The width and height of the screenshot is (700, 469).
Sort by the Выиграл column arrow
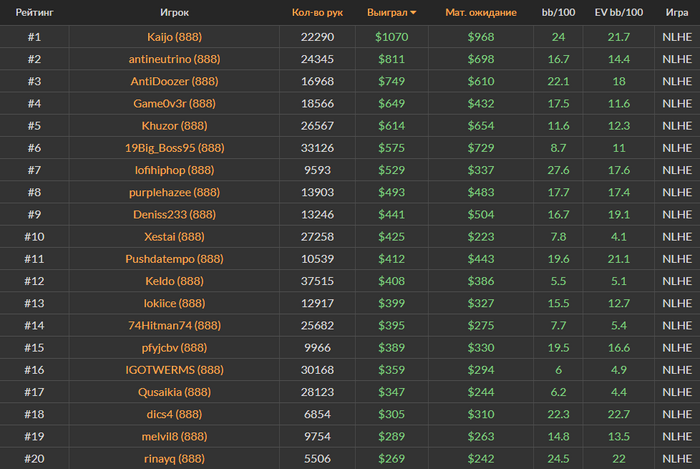coord(414,13)
